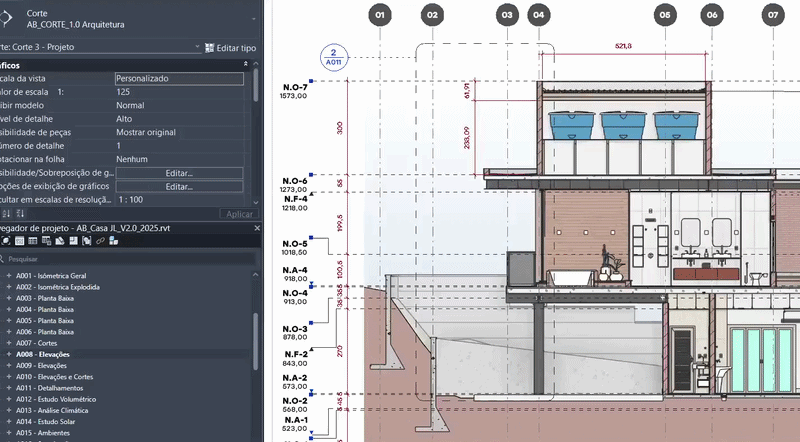Viewport: 800px width, 442px height.
Task: Click the floor plan browser toolbar icon
Action: 73,241
